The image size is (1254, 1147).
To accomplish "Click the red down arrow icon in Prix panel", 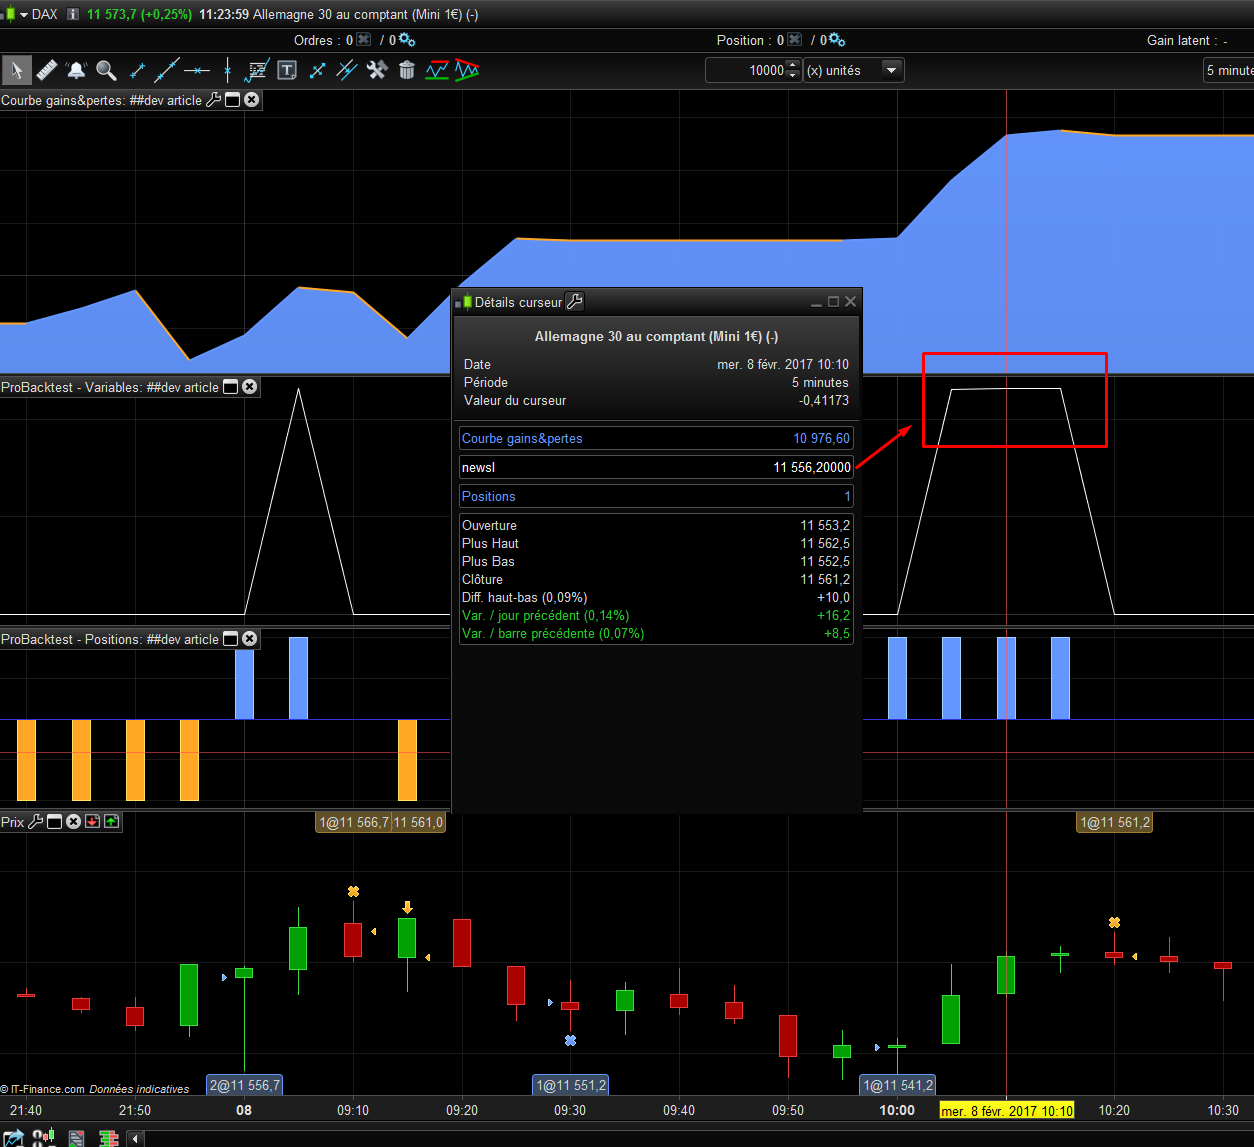I will [x=92, y=822].
